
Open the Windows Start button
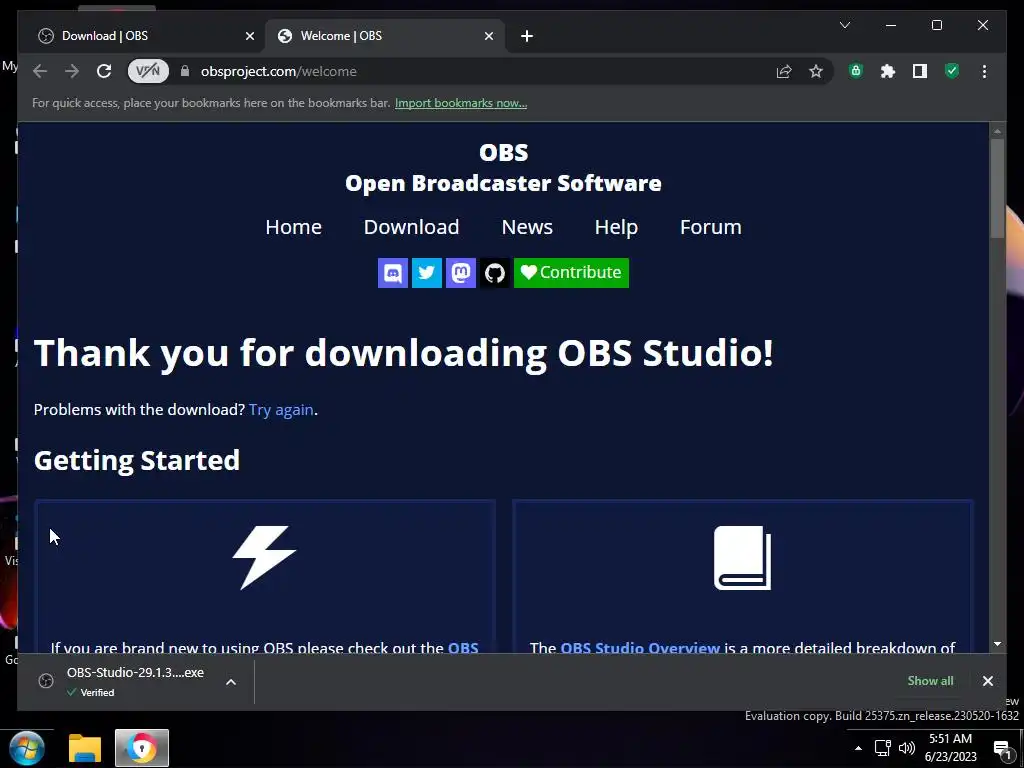click(27, 748)
